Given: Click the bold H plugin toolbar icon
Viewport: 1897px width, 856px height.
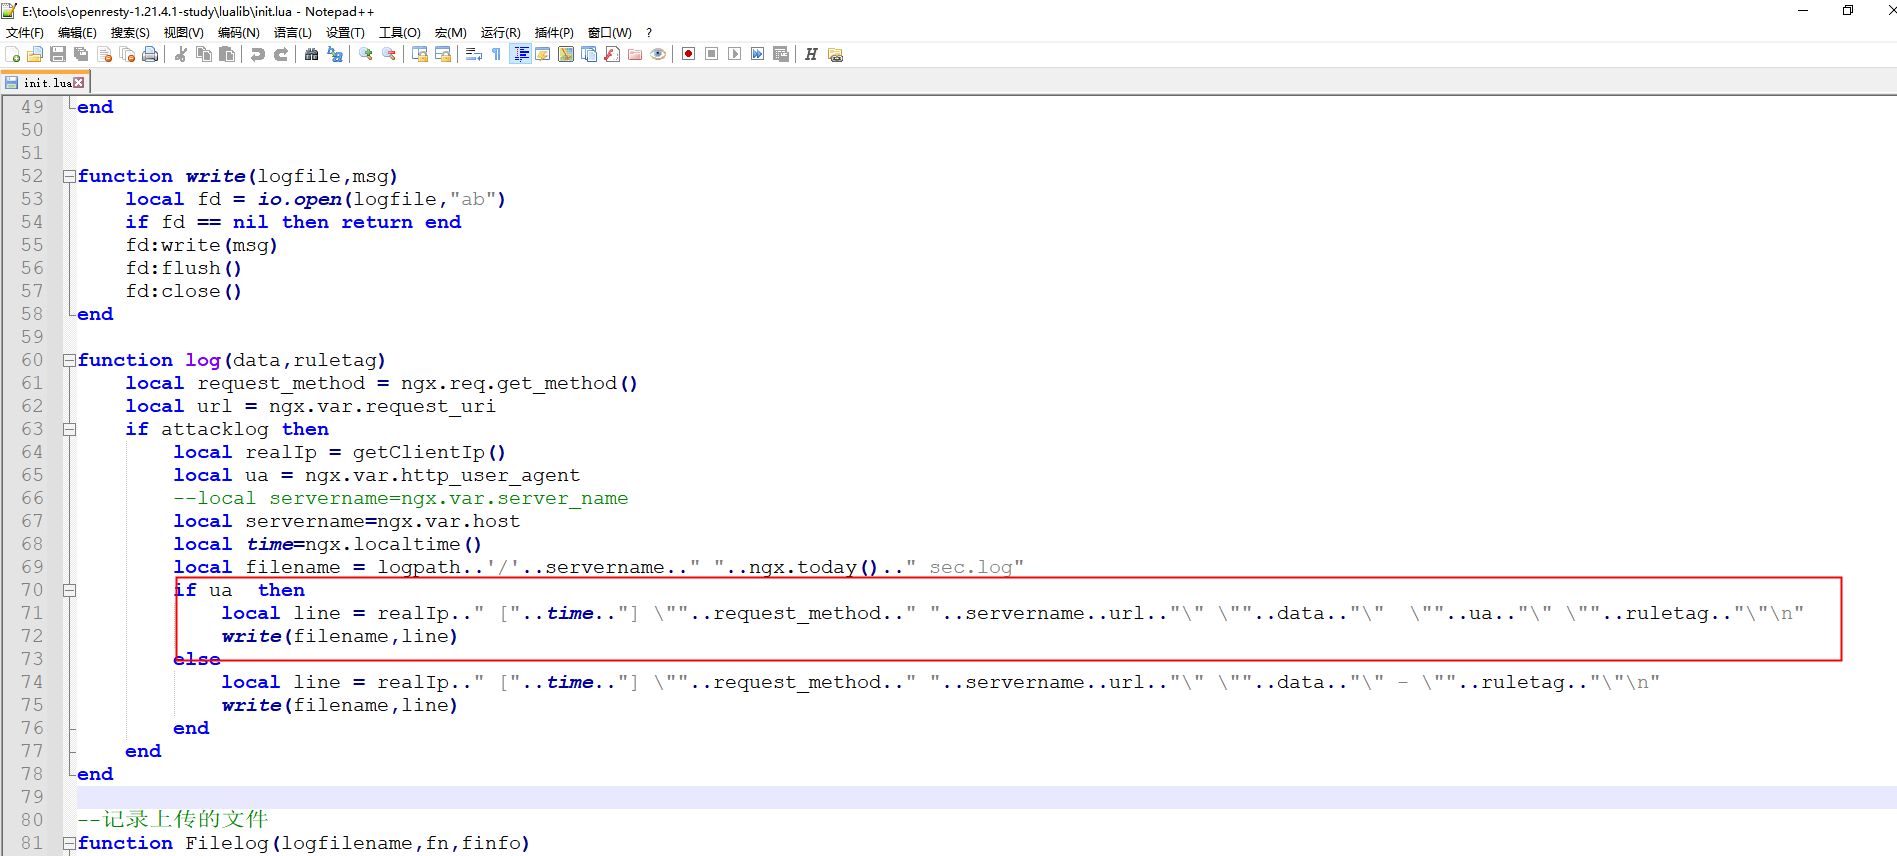Looking at the screenshot, I should [x=811, y=54].
